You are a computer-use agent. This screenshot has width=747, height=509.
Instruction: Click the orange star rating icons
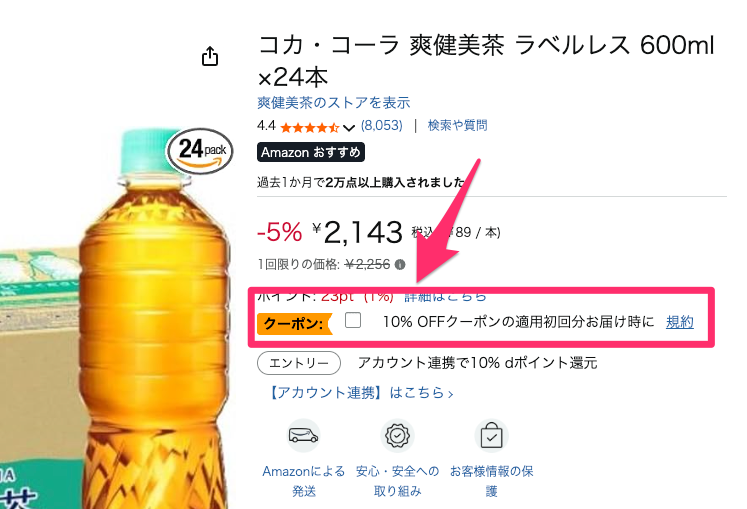tap(309, 127)
